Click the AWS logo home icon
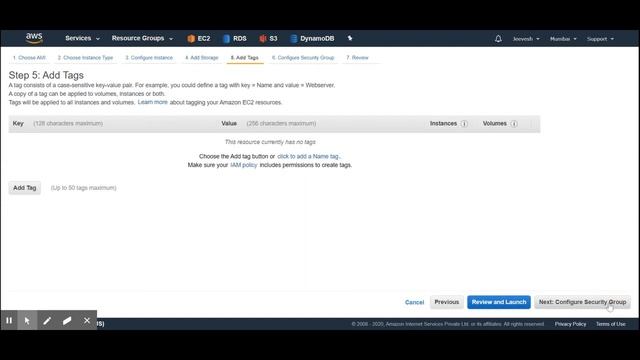Image resolution: width=640 pixels, height=360 pixels. [x=34, y=38]
